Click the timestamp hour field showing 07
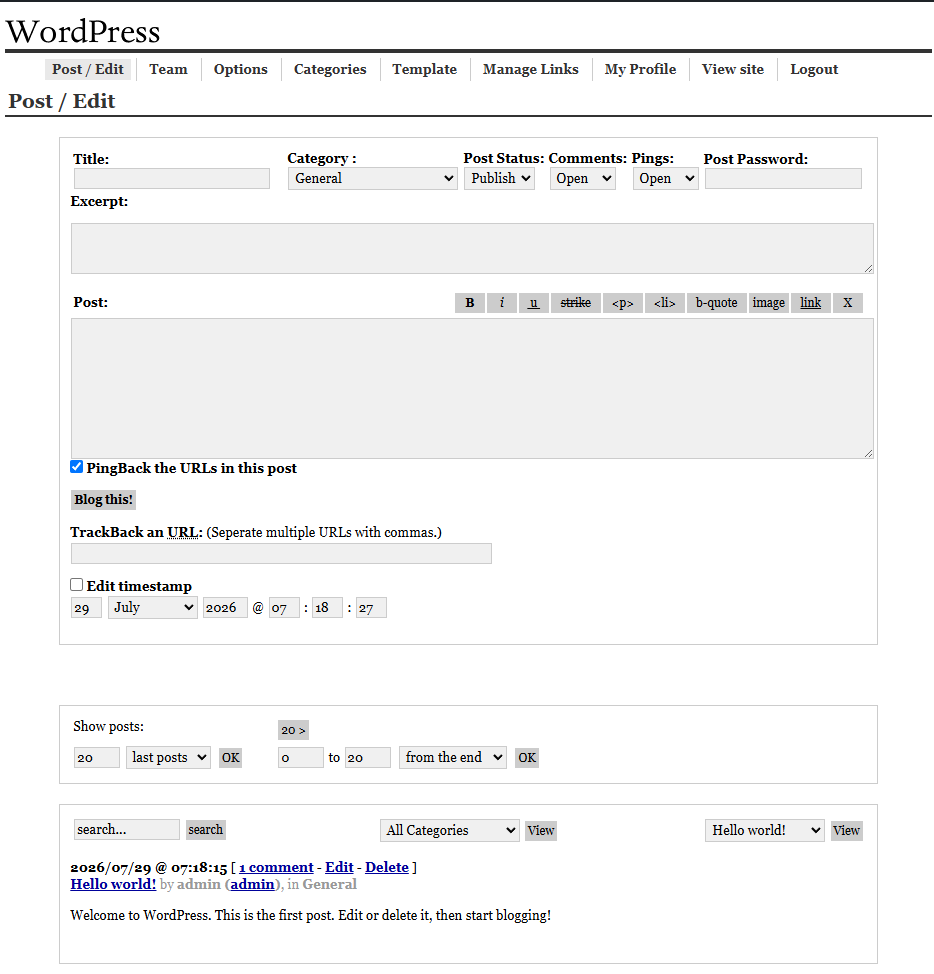The image size is (934, 974). pyautogui.click(x=284, y=608)
